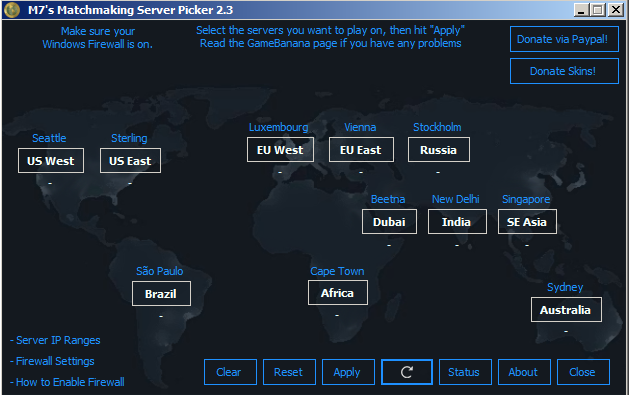Click the app icon in title bar

12,10
